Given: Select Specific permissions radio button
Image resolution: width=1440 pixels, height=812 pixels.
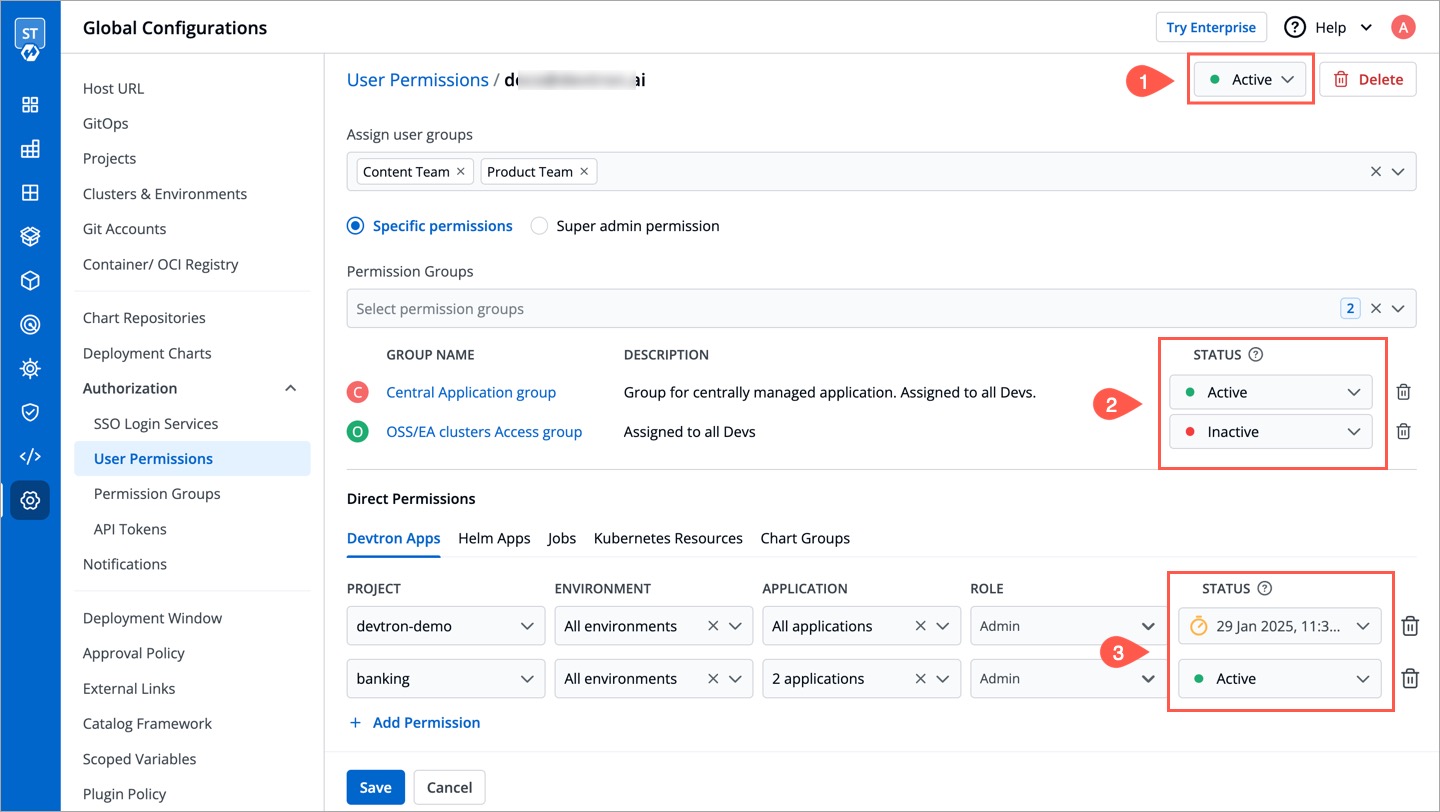Looking at the screenshot, I should pyautogui.click(x=355, y=226).
